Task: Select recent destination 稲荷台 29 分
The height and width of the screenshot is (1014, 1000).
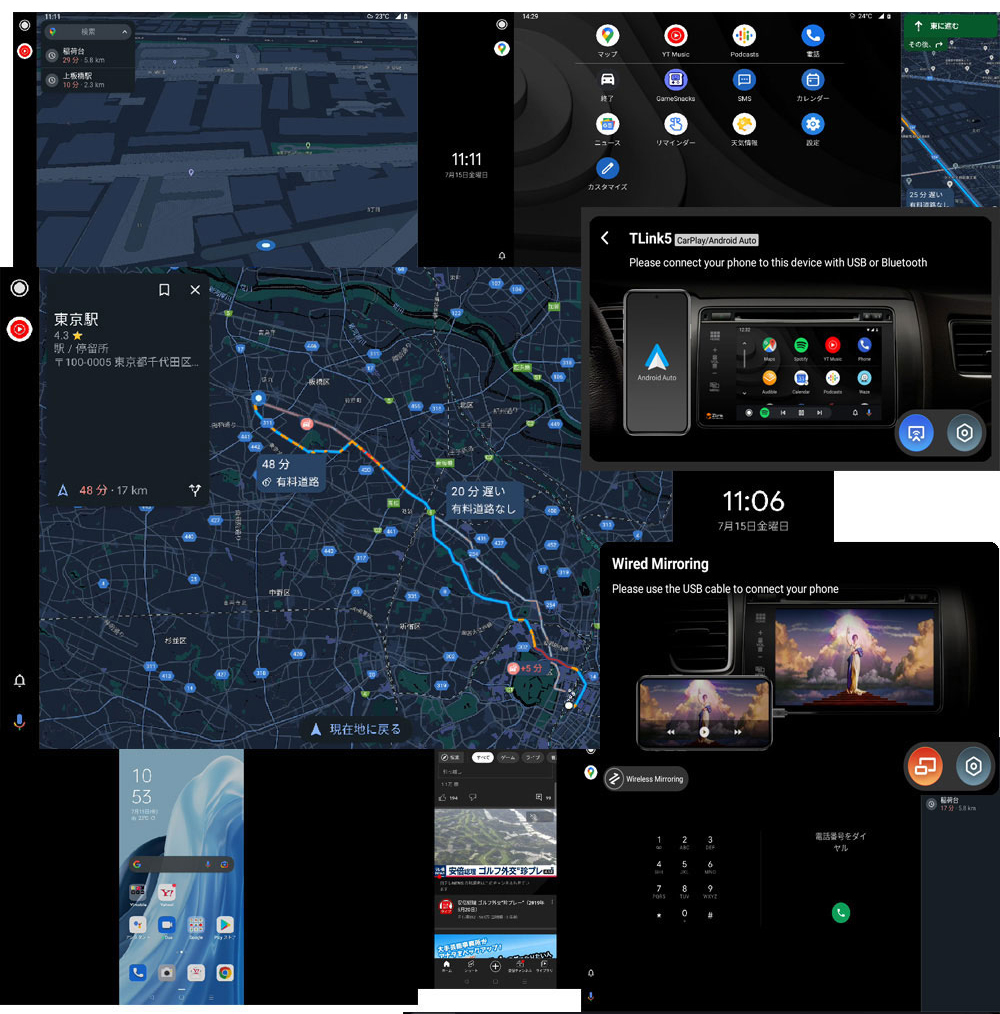Action: [89, 56]
